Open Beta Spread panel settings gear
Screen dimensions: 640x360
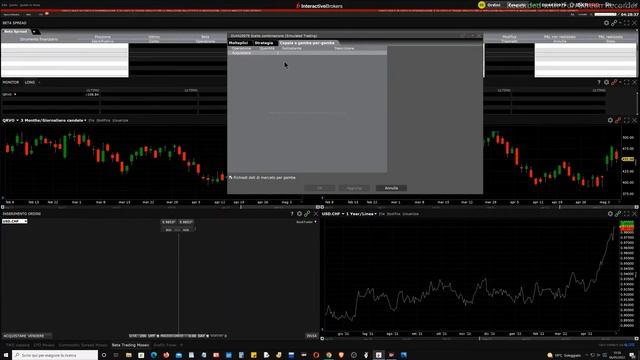coord(606,23)
